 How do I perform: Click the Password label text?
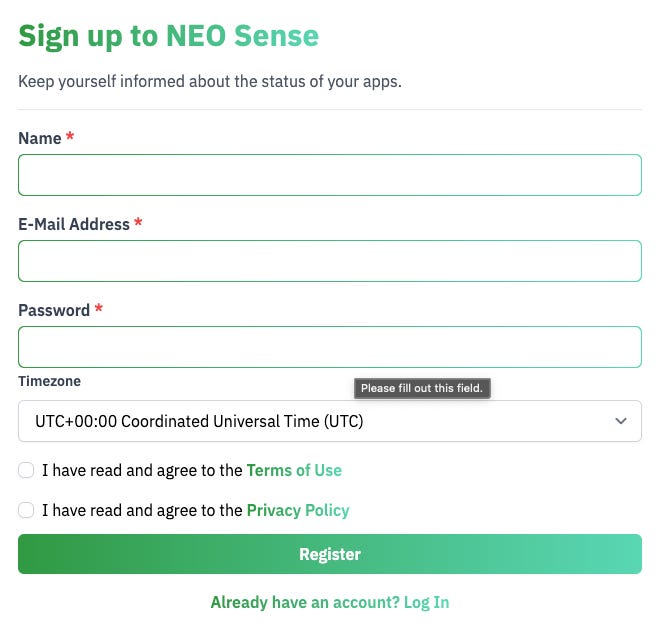point(54,310)
